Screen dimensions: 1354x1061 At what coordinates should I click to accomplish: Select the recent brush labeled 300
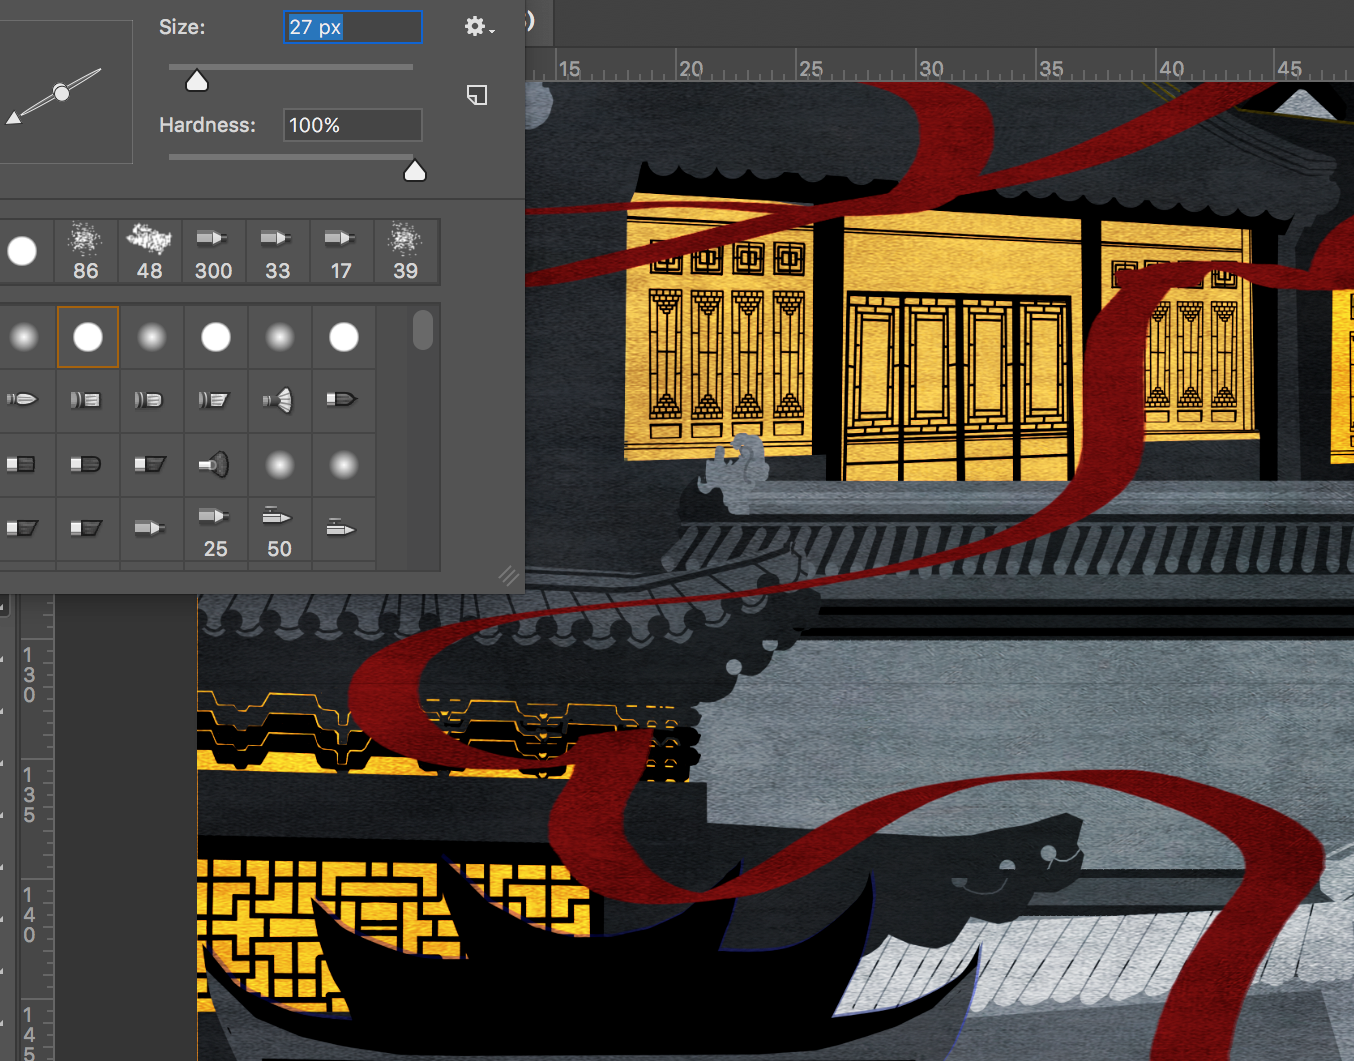pyautogui.click(x=213, y=251)
